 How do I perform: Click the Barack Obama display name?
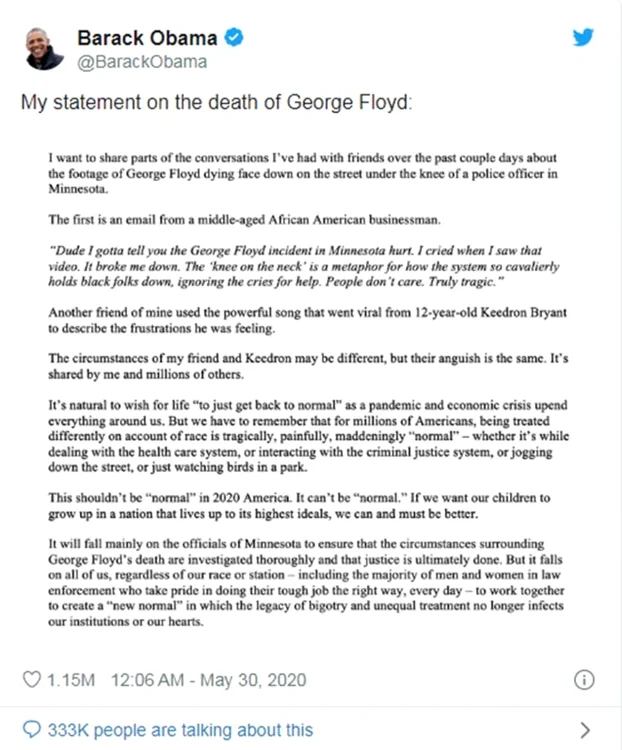[147, 38]
